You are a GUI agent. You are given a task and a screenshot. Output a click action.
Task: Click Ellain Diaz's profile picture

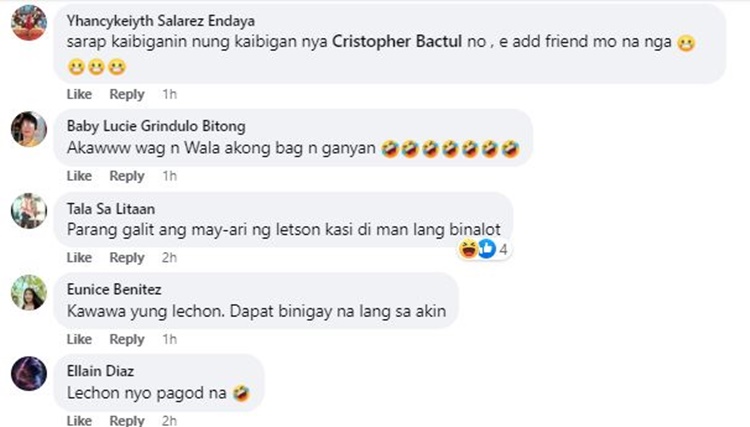tap(29, 374)
